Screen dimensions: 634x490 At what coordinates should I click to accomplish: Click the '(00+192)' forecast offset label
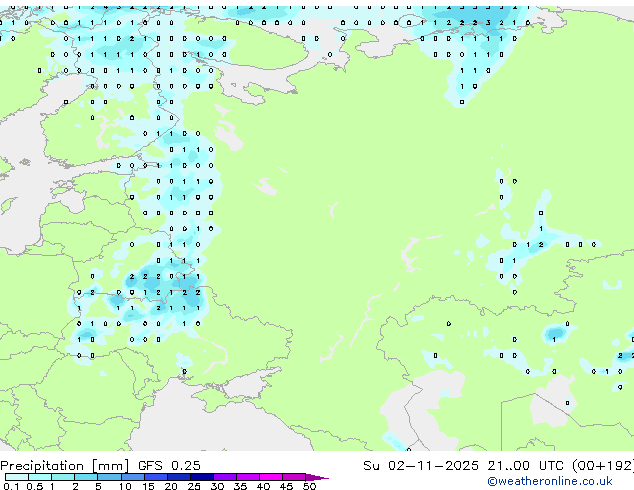tap(603, 466)
